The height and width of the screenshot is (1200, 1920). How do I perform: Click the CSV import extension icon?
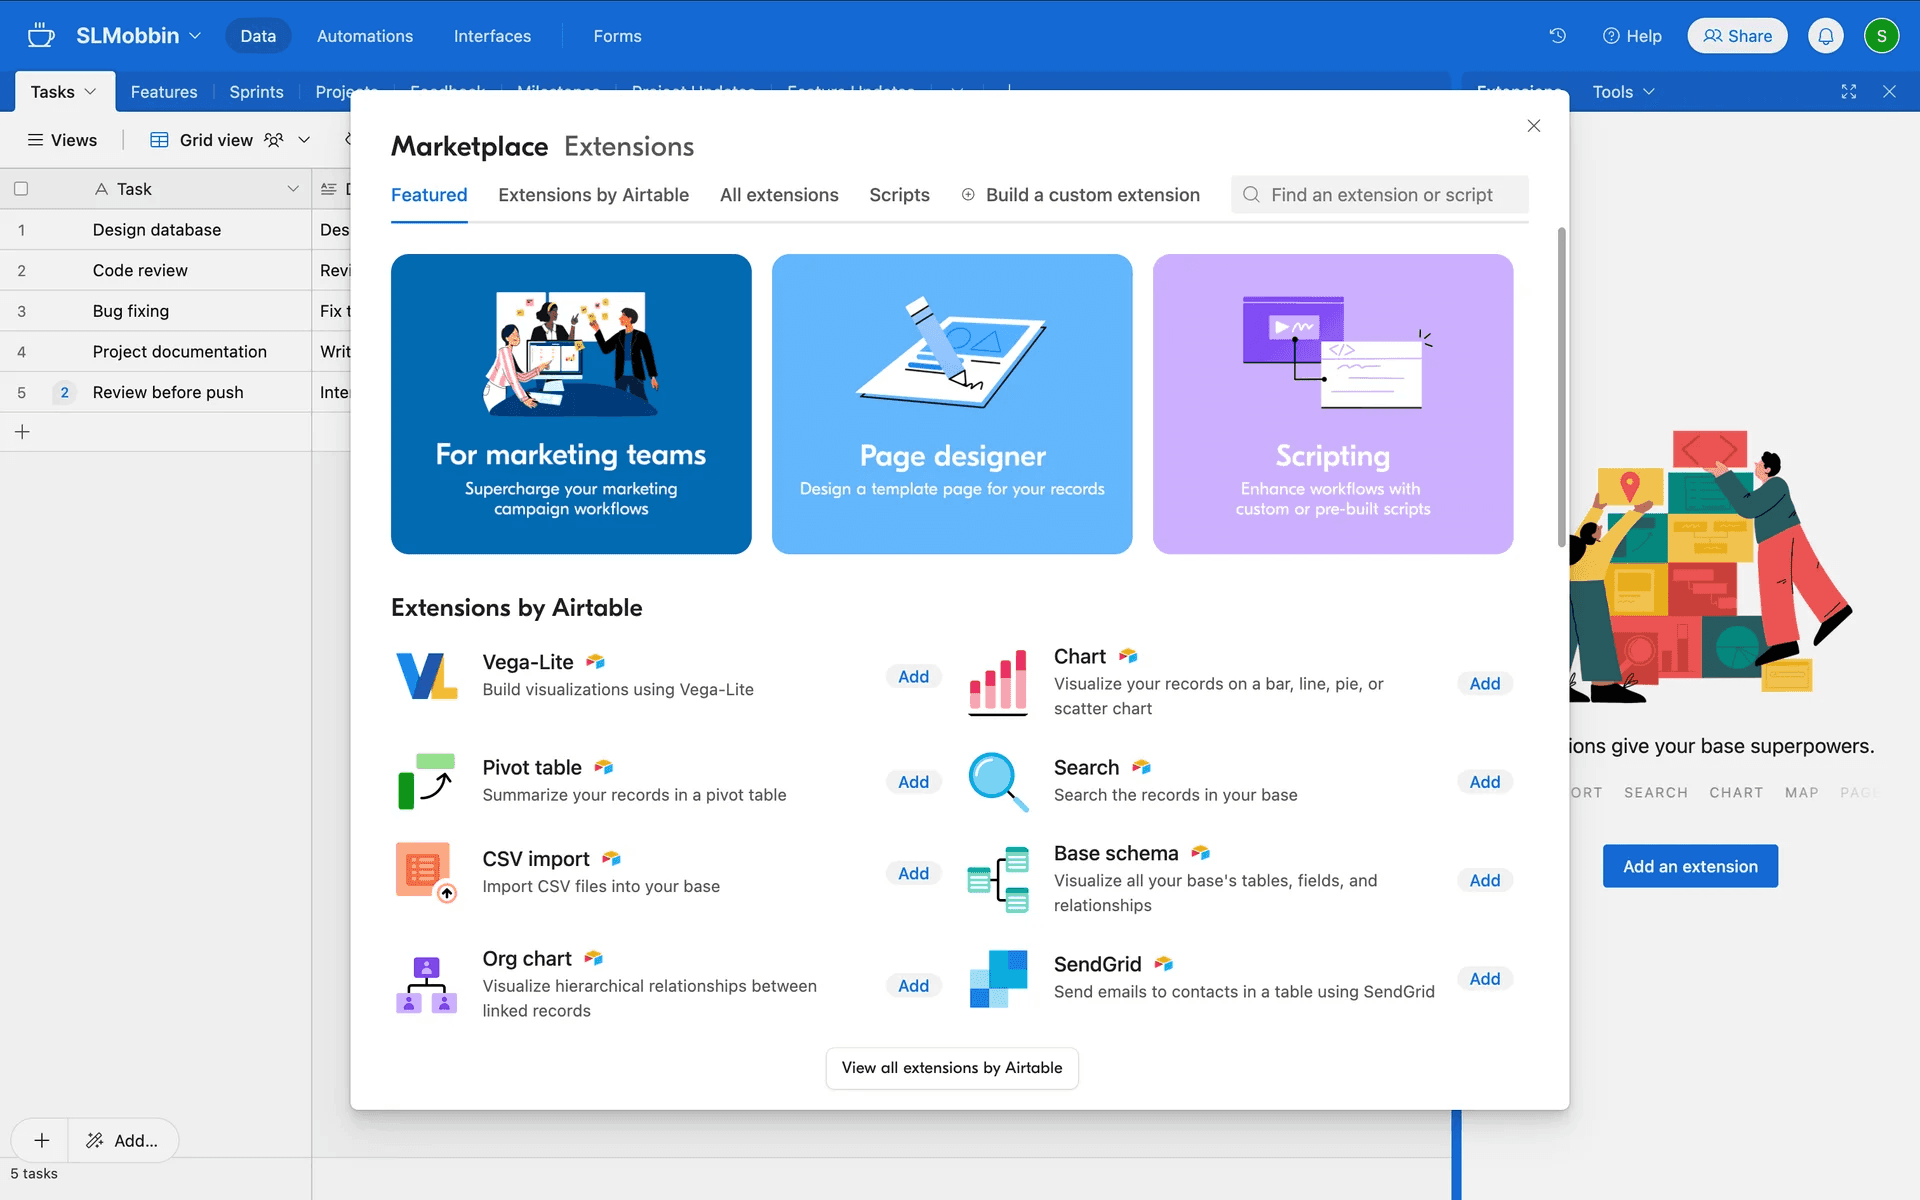[426, 872]
